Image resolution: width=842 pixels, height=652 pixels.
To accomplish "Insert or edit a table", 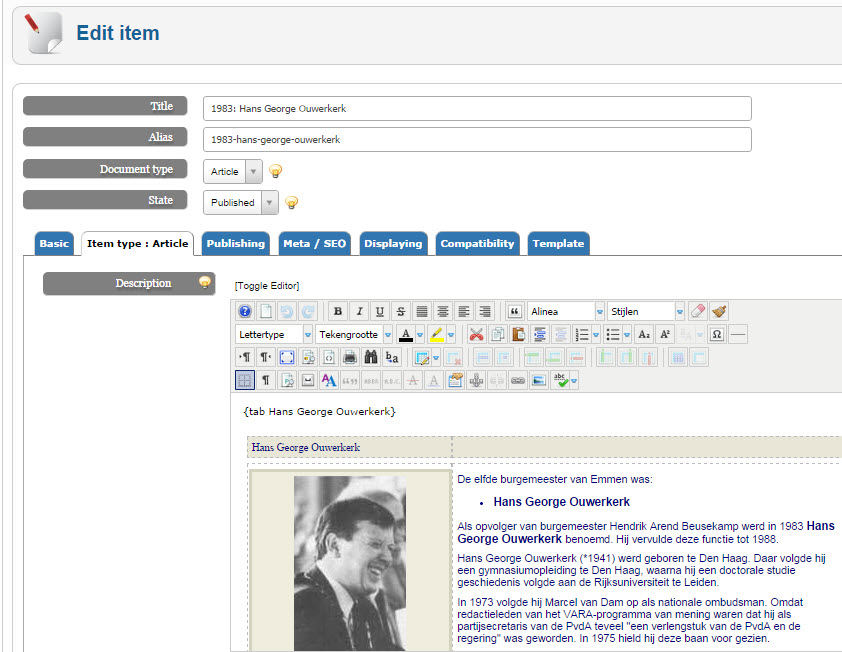I will pyautogui.click(x=422, y=357).
